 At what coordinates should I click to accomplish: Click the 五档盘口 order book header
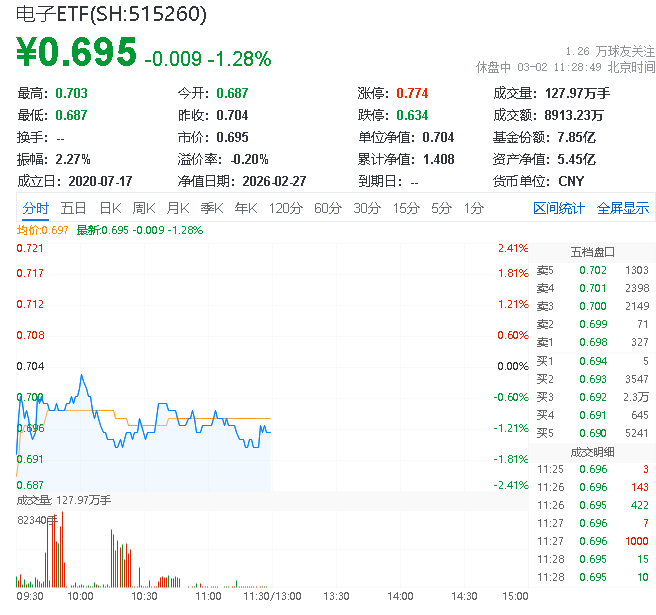click(x=592, y=252)
